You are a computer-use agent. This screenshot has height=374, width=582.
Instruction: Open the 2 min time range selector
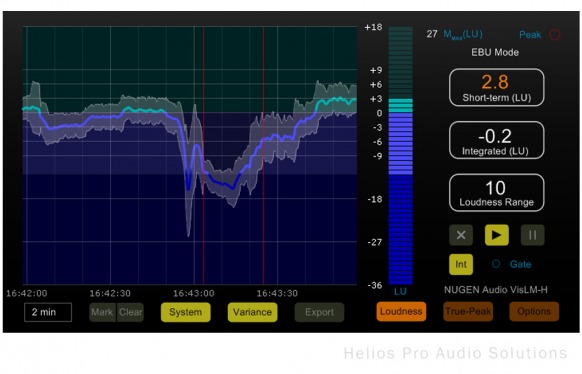[48, 312]
